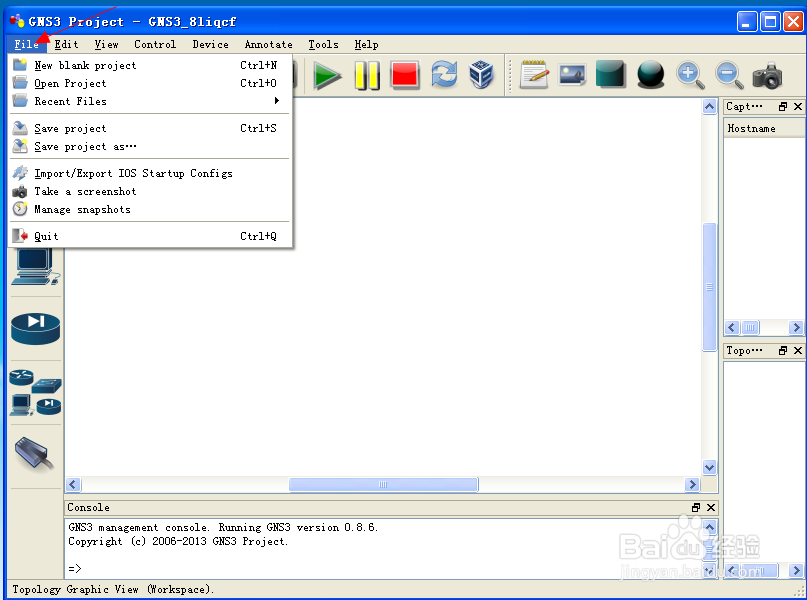Viewport: 807px width, 600px height.
Task: Stop all devices with the red square icon
Action: [405, 75]
